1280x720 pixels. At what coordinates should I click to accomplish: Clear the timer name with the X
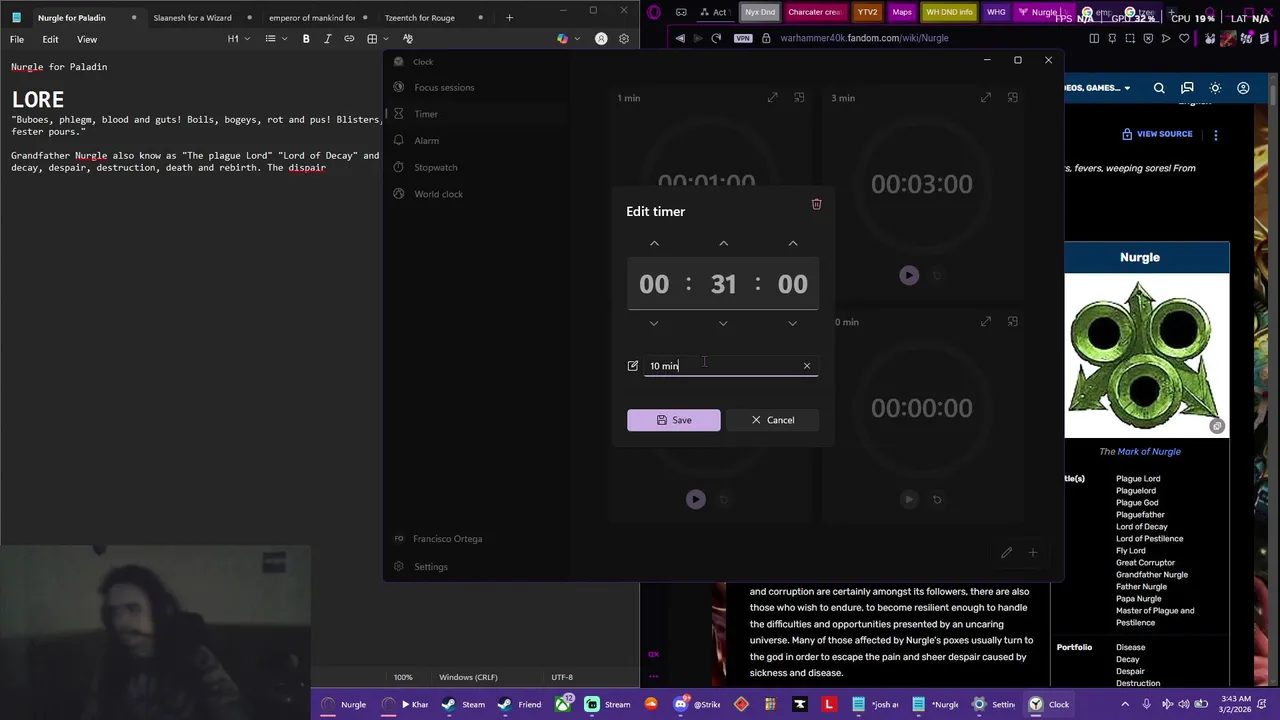(x=807, y=366)
